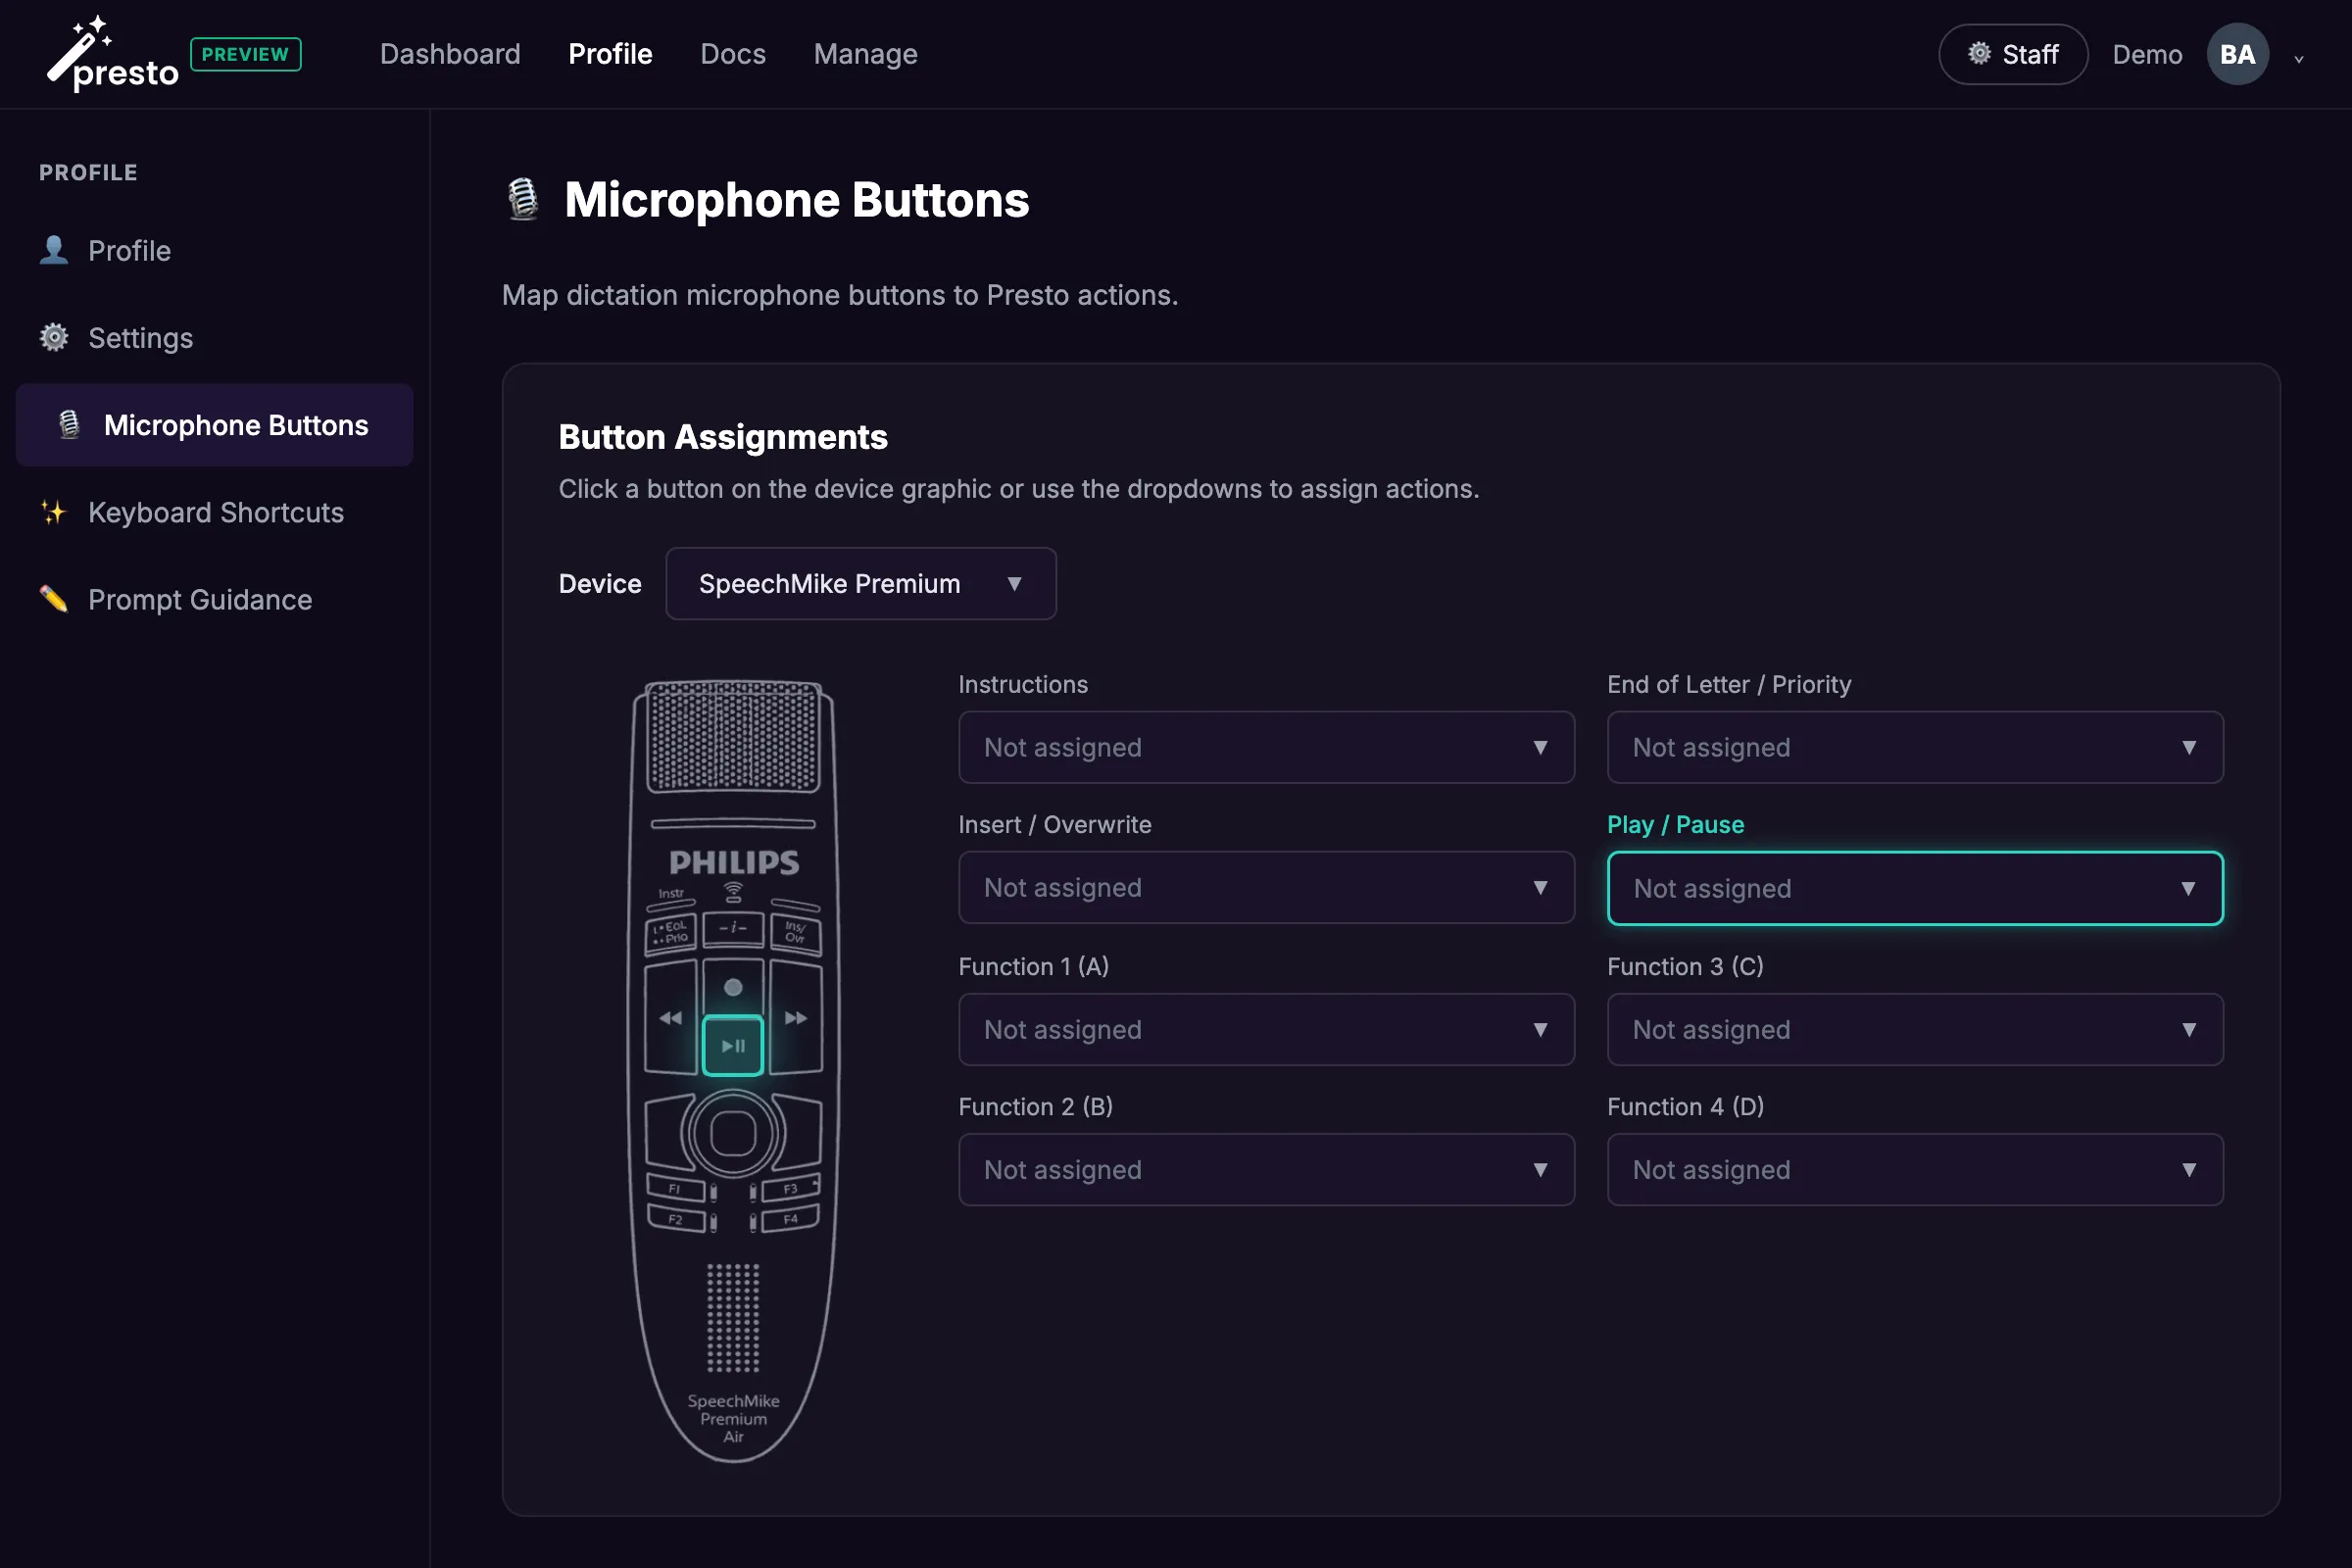2352x1568 pixels.
Task: Open the Docs menu item
Action: coord(732,53)
